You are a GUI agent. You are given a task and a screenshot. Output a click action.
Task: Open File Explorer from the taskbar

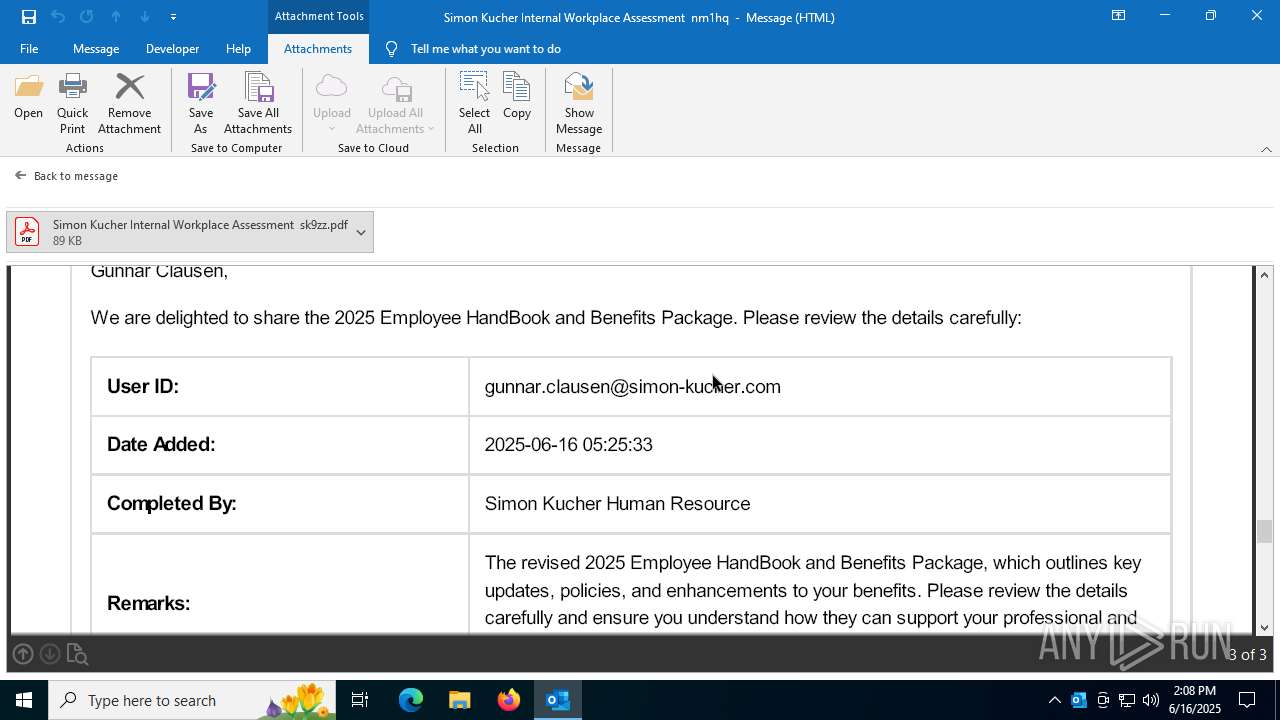point(459,700)
